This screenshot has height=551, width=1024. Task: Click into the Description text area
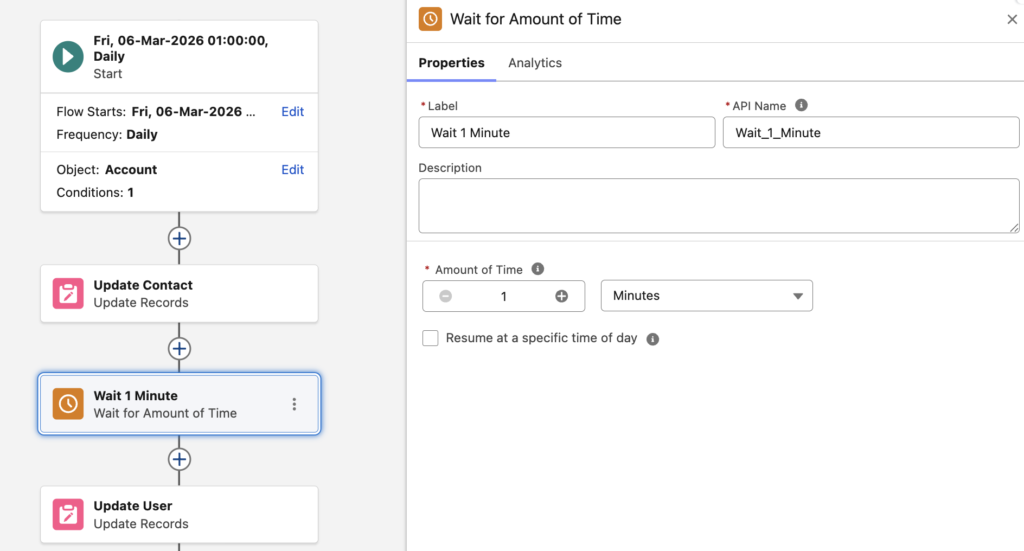(x=718, y=206)
